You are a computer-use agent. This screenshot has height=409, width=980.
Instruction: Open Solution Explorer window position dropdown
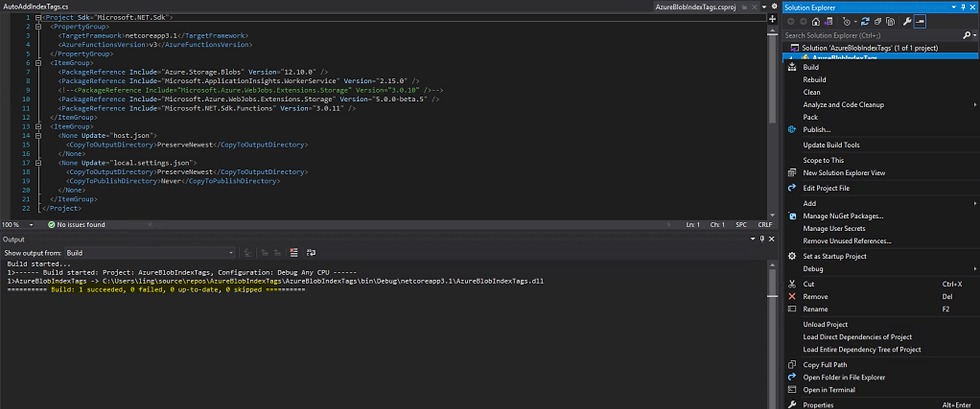coord(954,7)
